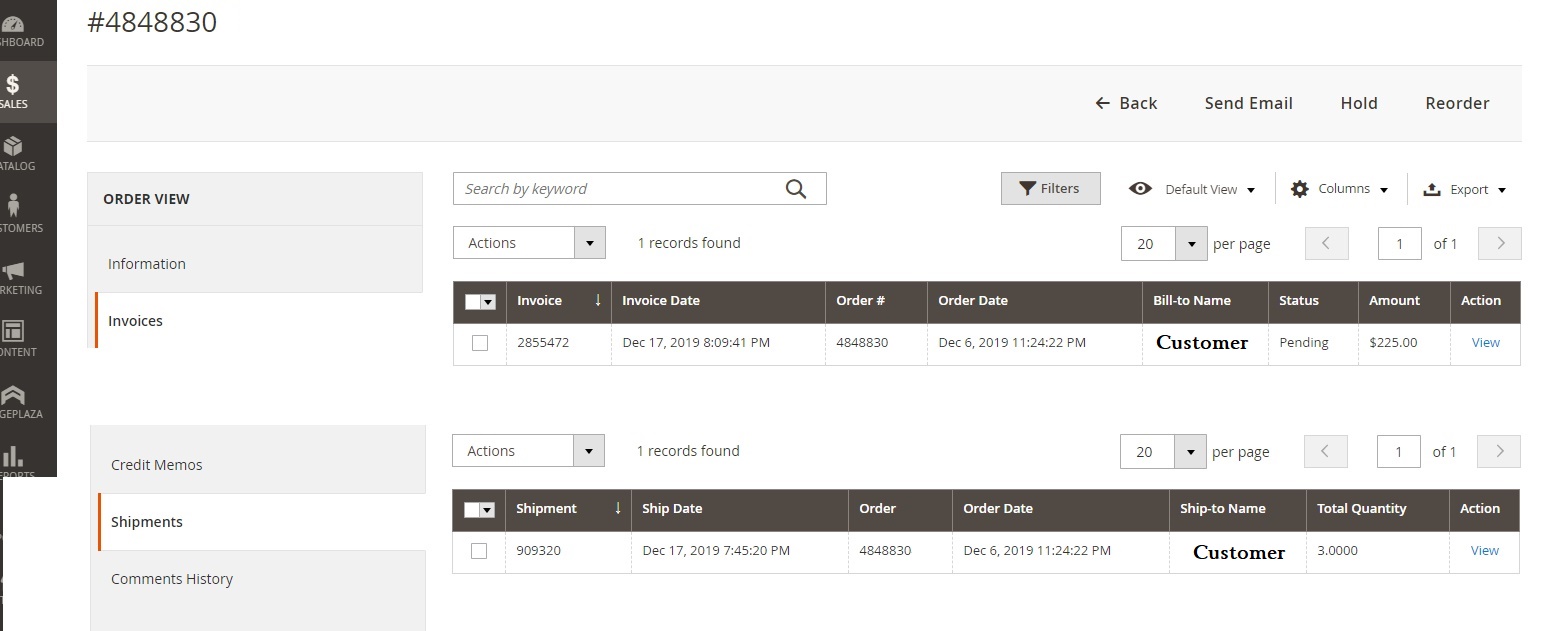This screenshot has height=631, width=1548.
Task: Open the per-page dropdown showing 20
Action: (1163, 243)
